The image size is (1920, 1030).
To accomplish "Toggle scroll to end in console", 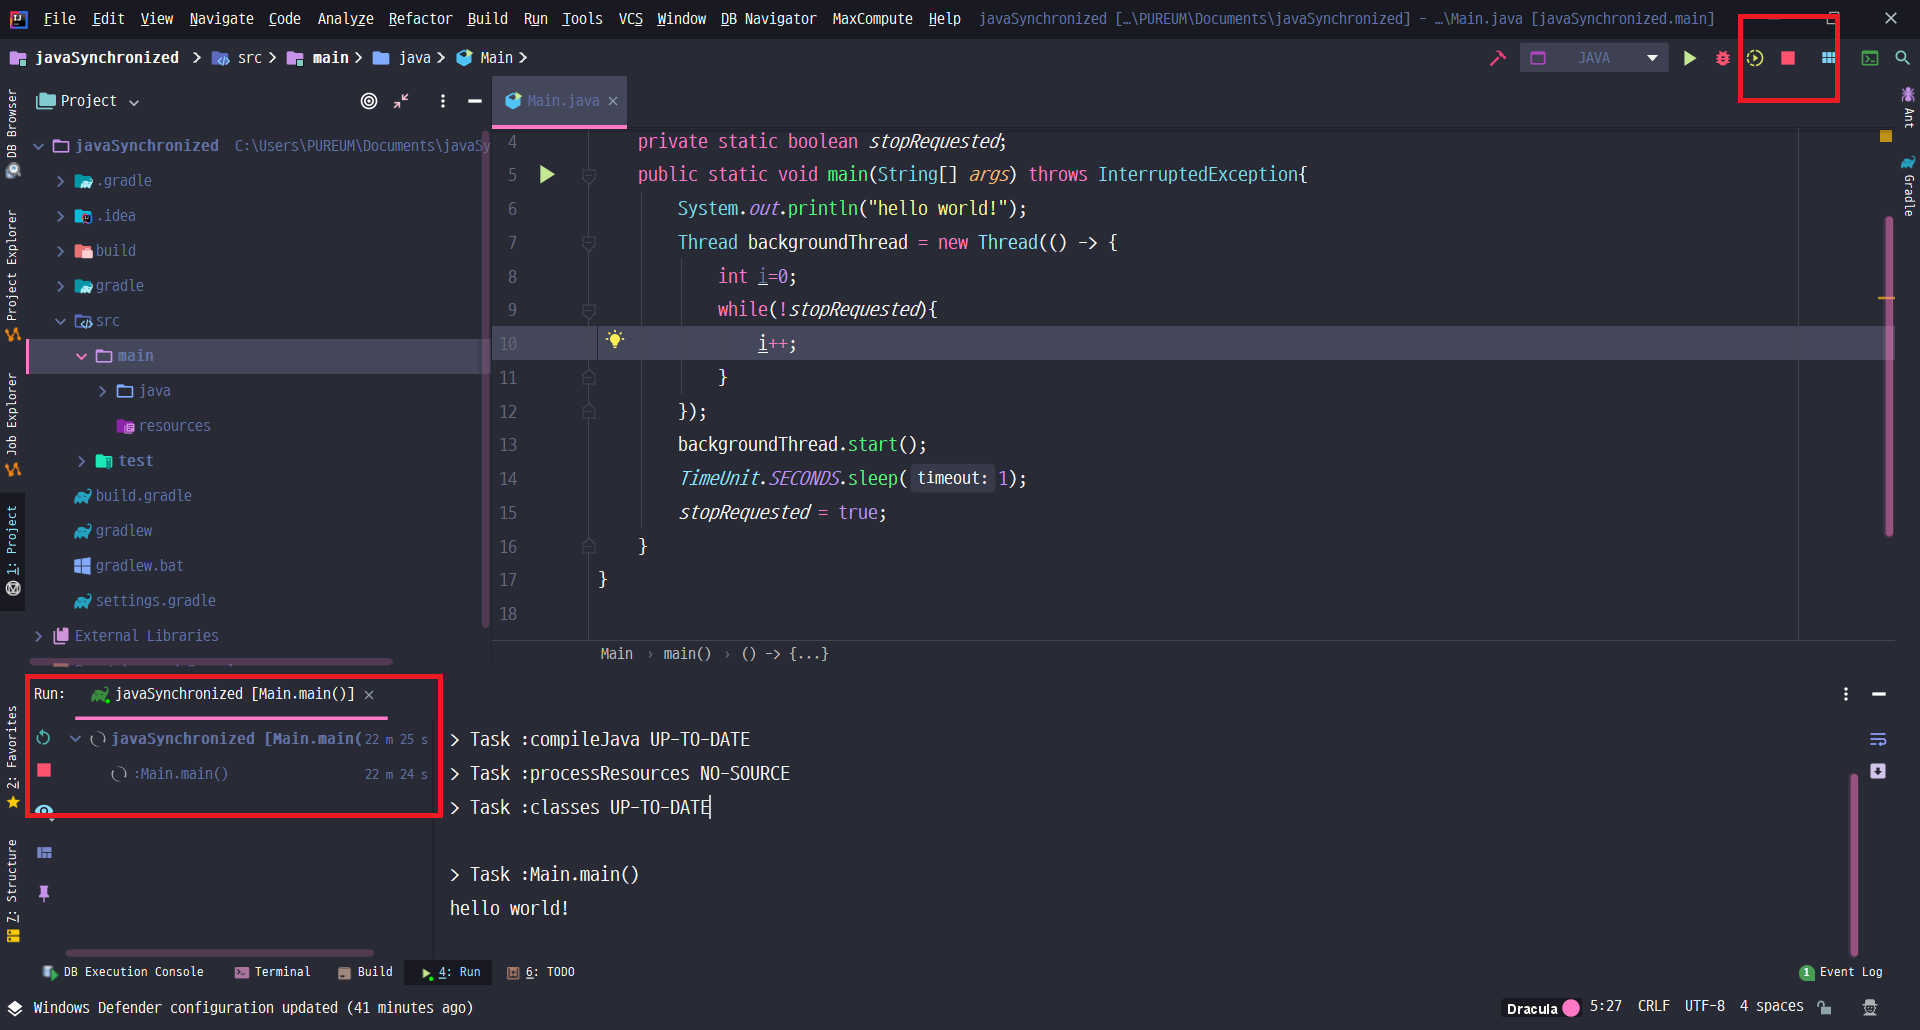I will [x=1878, y=771].
